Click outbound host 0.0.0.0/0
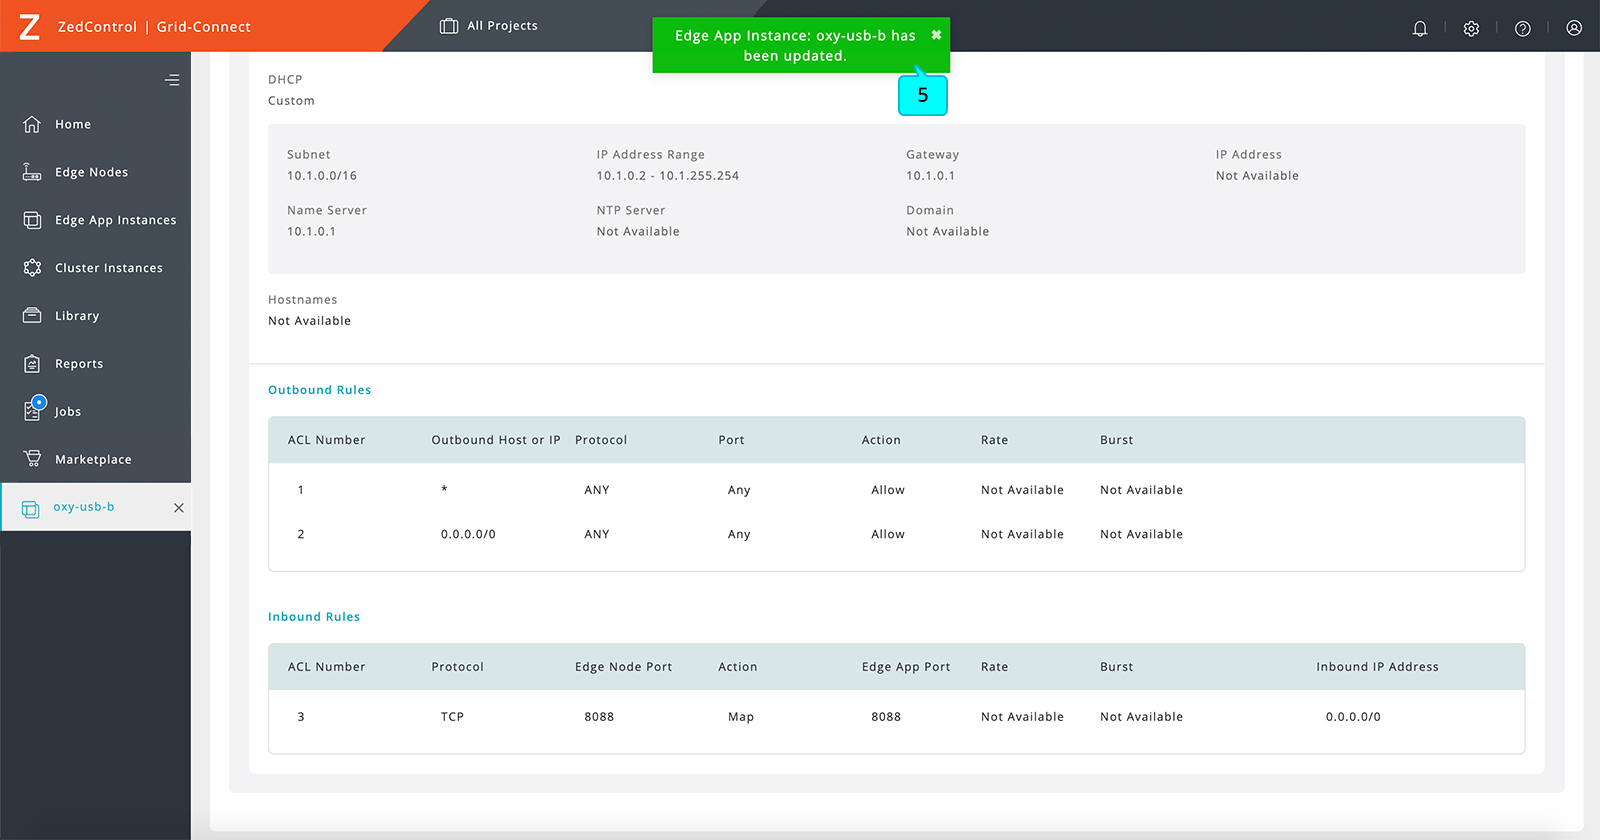Screen dimensions: 1600x840 (x=468, y=535)
